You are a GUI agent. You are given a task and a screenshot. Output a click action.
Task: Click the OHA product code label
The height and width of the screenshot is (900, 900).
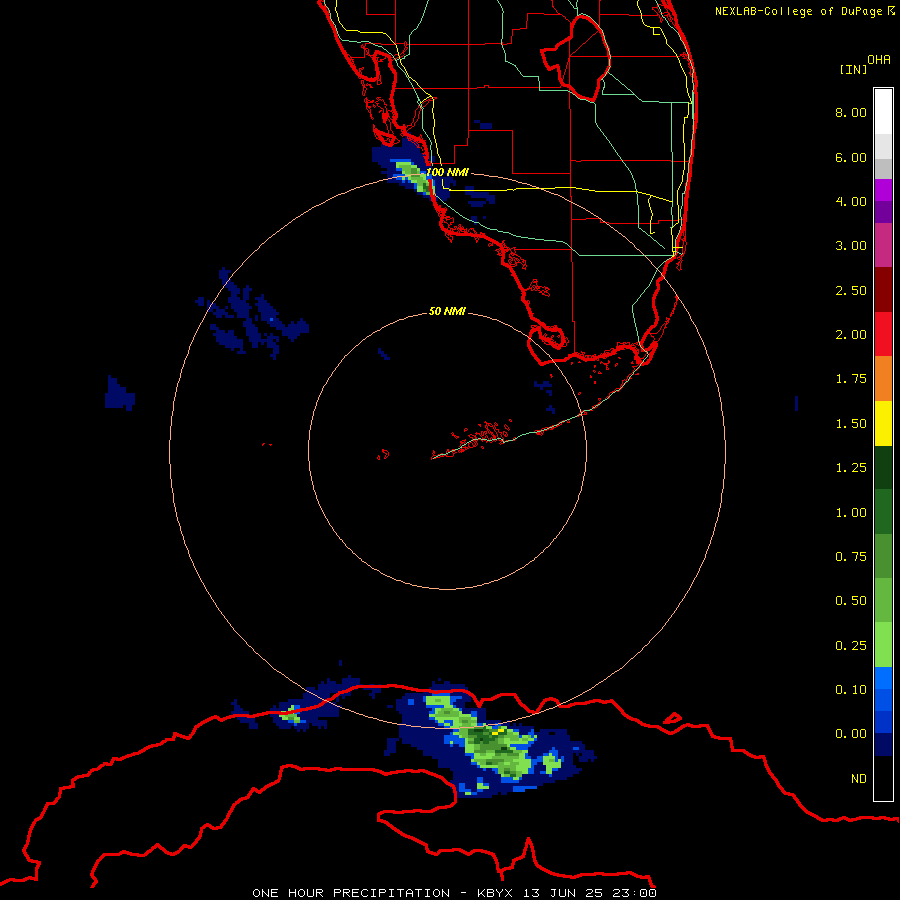879,60
